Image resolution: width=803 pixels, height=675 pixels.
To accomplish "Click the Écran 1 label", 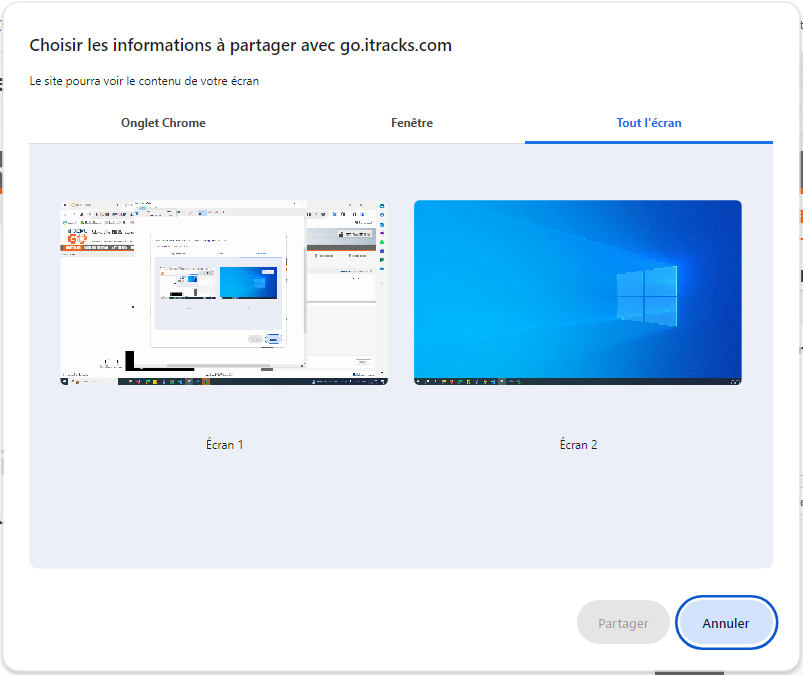I will [224, 445].
